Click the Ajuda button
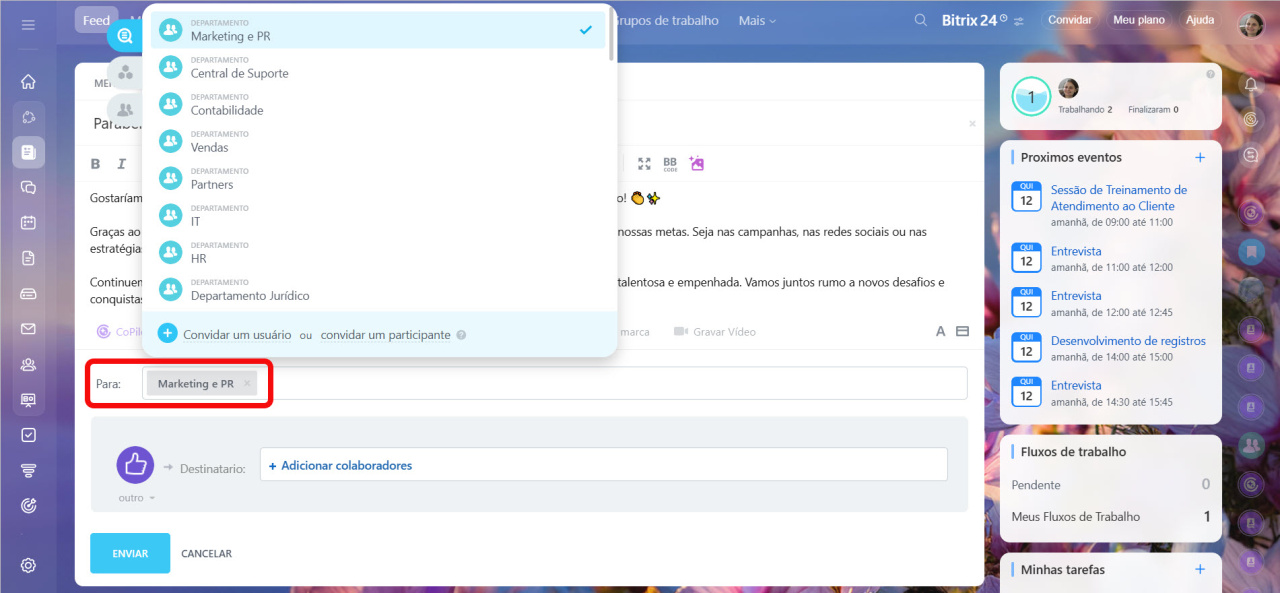The width and height of the screenshot is (1280, 593). (1200, 20)
